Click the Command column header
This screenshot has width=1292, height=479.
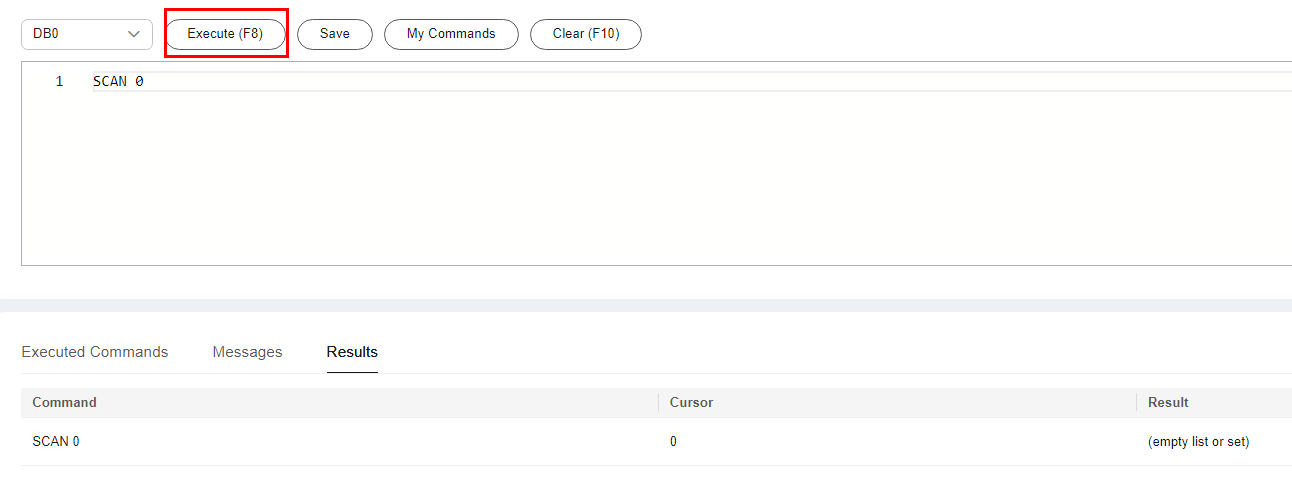point(65,402)
